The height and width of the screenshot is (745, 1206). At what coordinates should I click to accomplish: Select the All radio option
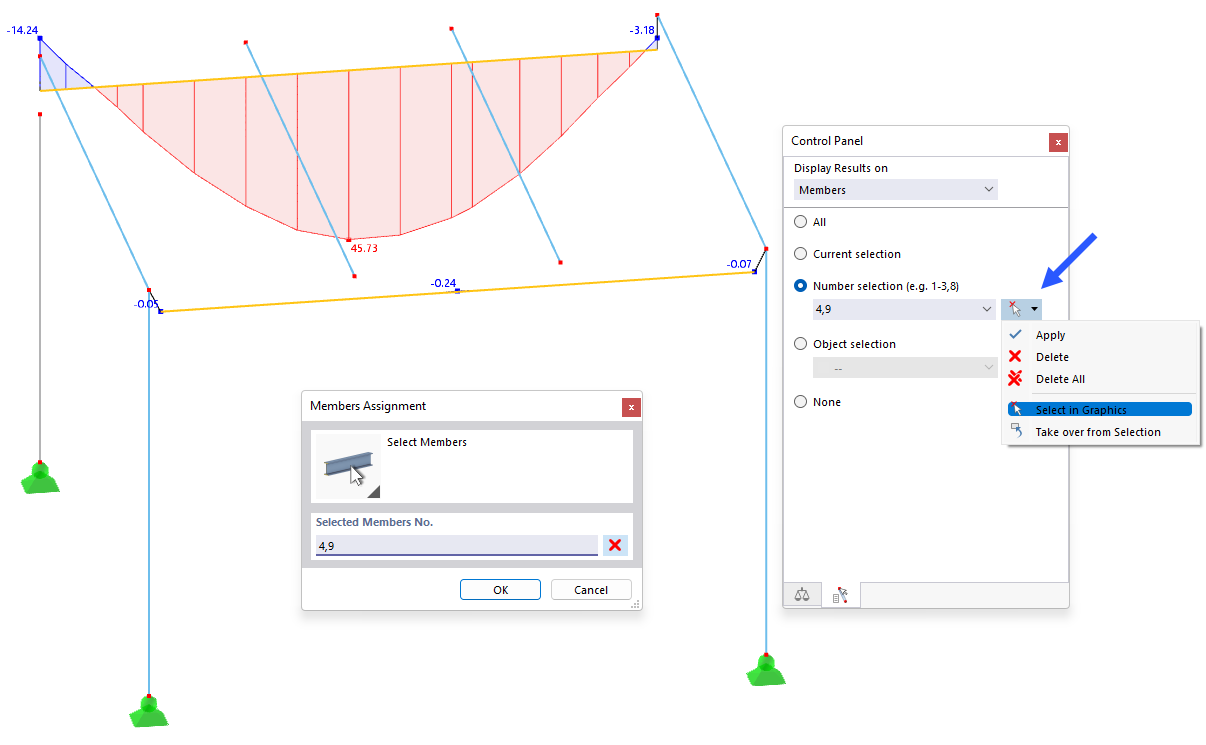[x=800, y=222]
